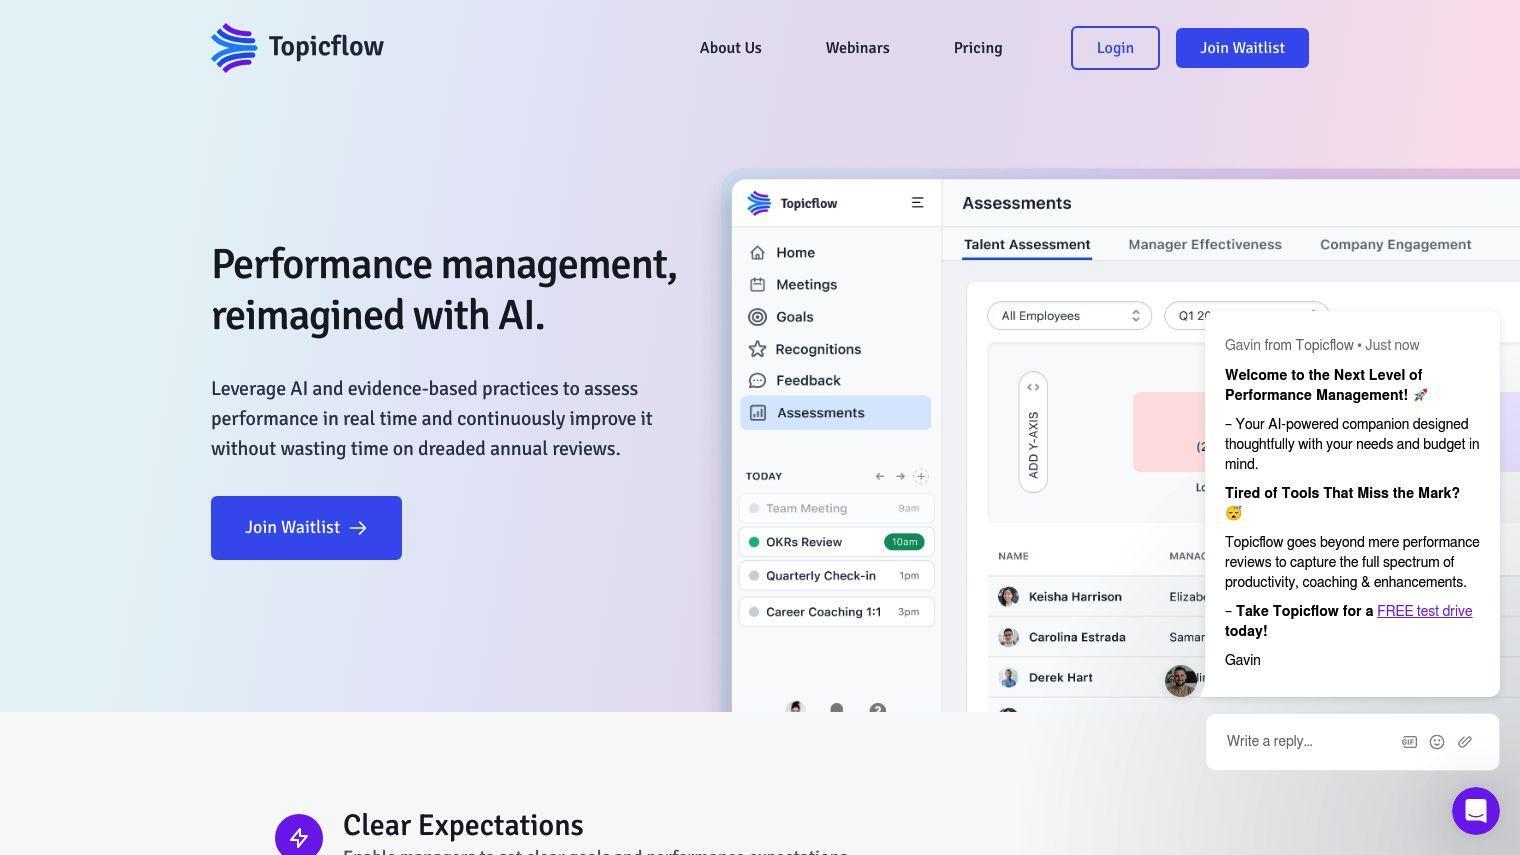This screenshot has height=855, width=1520.
Task: Close the chat with the messenger launcher
Action: [1476, 811]
